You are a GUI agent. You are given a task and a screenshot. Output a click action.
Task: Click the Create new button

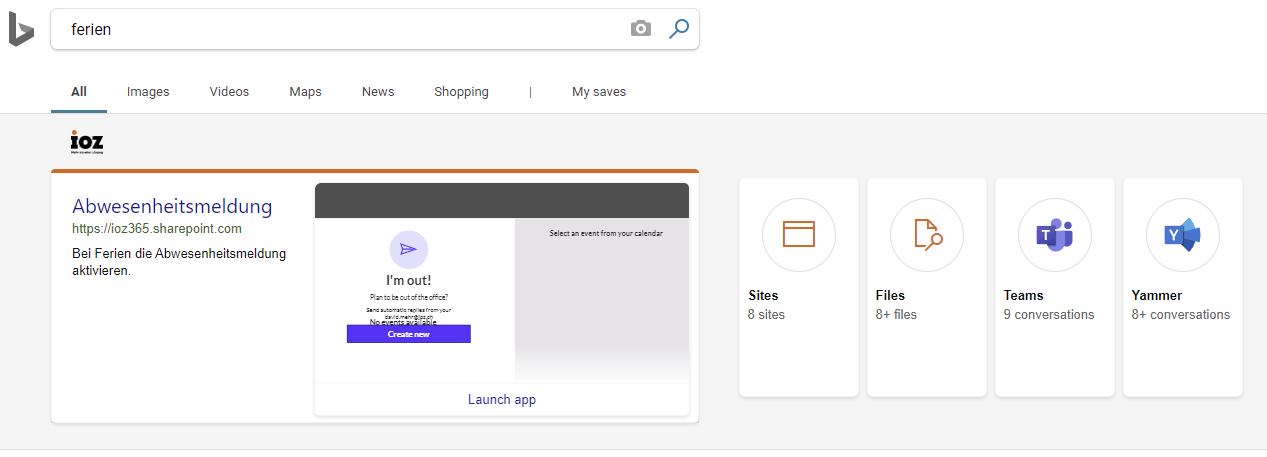(x=408, y=334)
